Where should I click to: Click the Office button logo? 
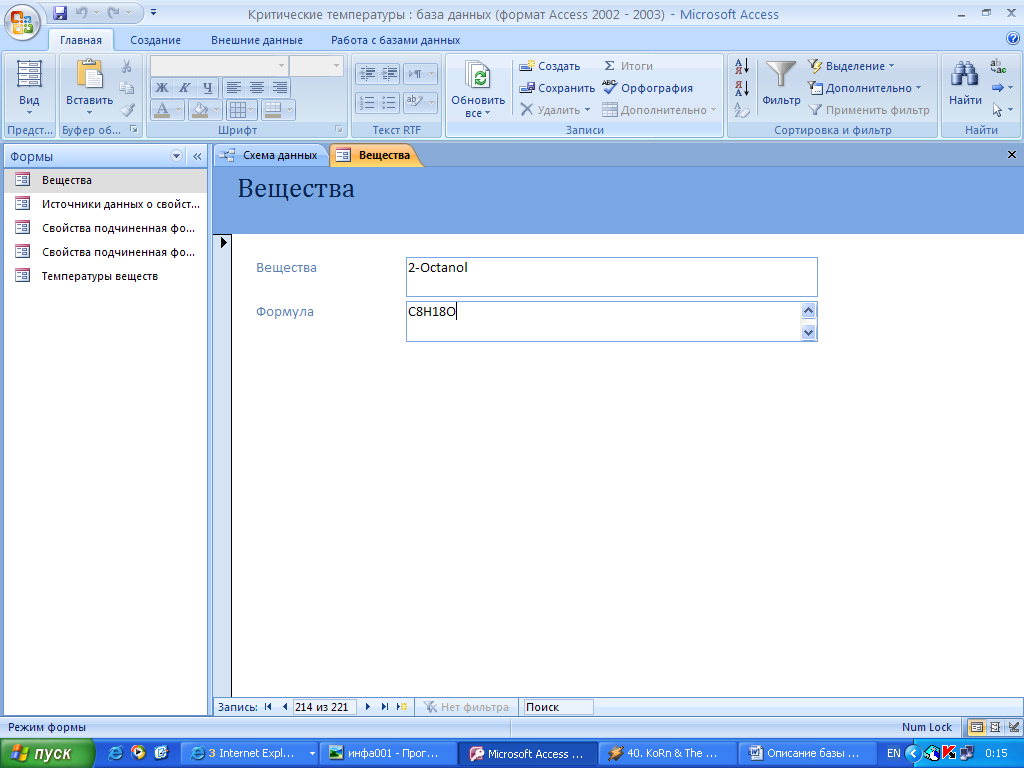point(22,21)
